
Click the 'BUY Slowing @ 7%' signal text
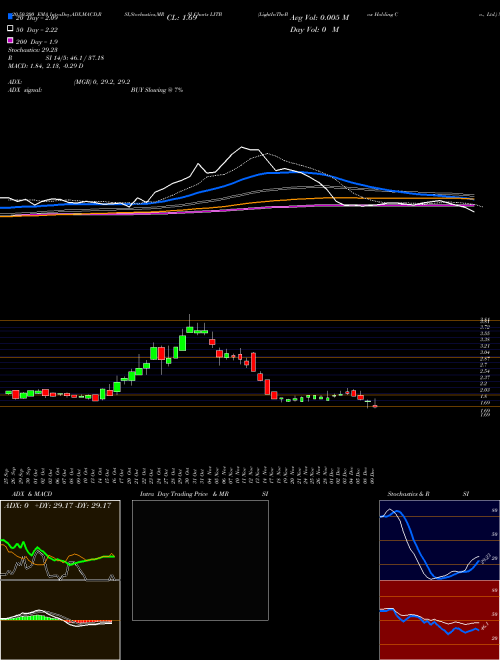(157, 90)
